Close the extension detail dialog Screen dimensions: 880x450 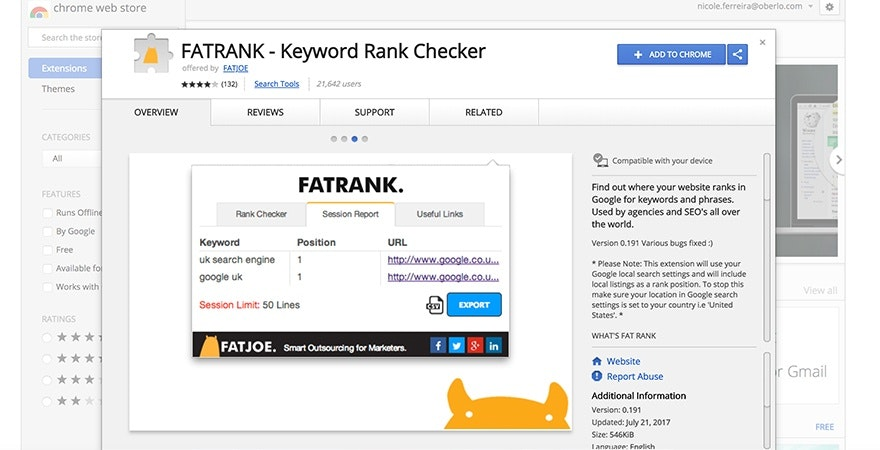[x=762, y=42]
